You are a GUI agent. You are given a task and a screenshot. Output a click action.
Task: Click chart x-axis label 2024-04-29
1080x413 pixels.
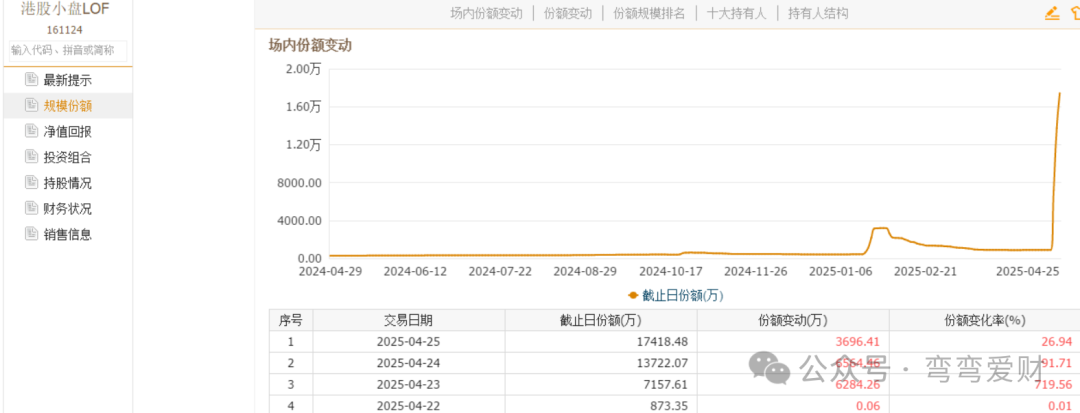coord(330,271)
